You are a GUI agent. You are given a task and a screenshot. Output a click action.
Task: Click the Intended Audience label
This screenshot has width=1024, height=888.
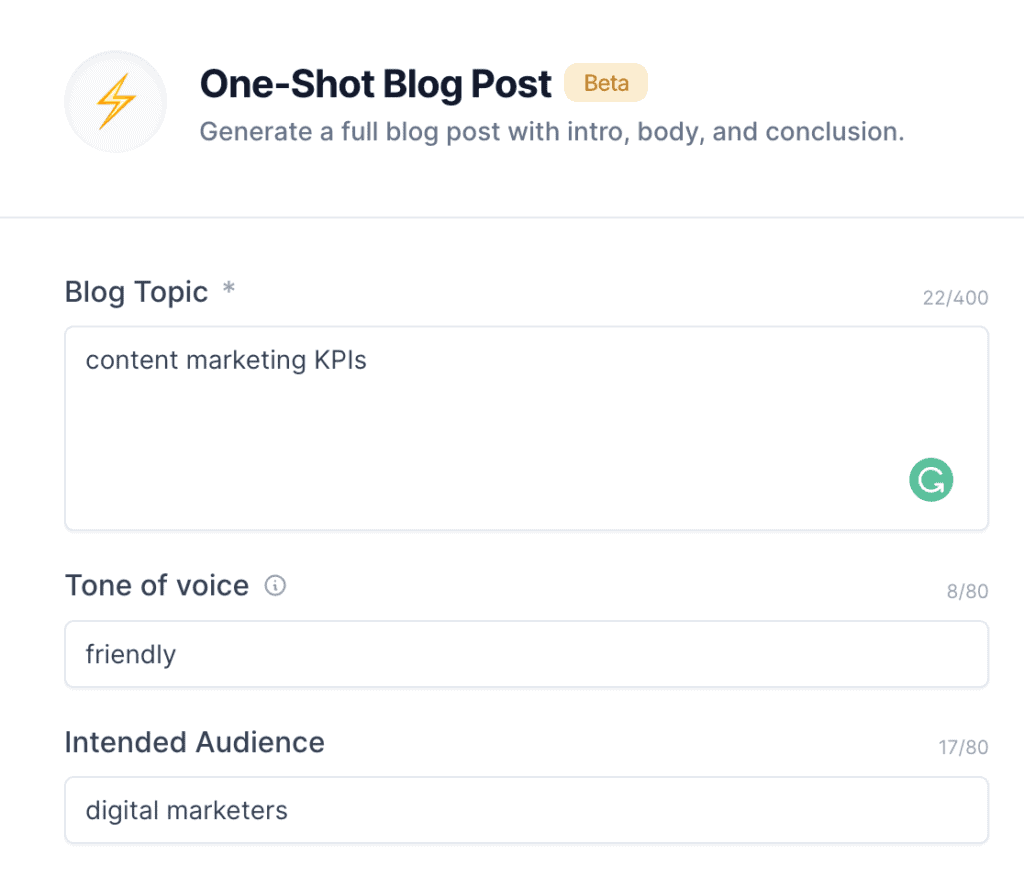[194, 742]
